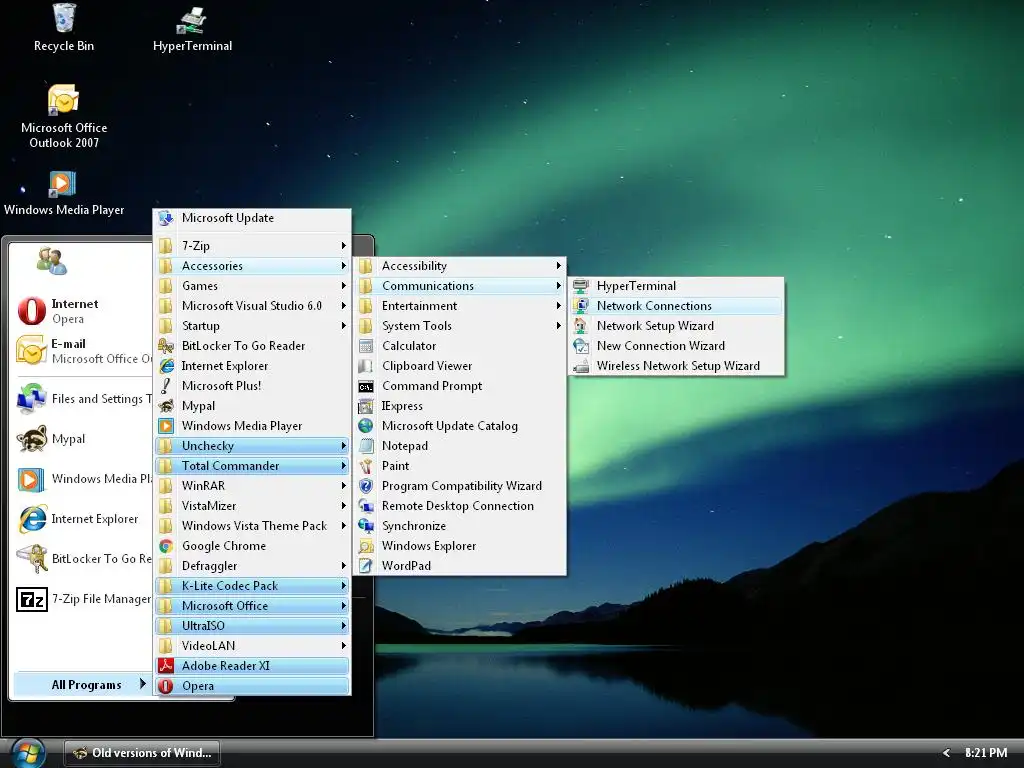Open Startup folder entry
This screenshot has height=768, width=1024.
[252, 326]
